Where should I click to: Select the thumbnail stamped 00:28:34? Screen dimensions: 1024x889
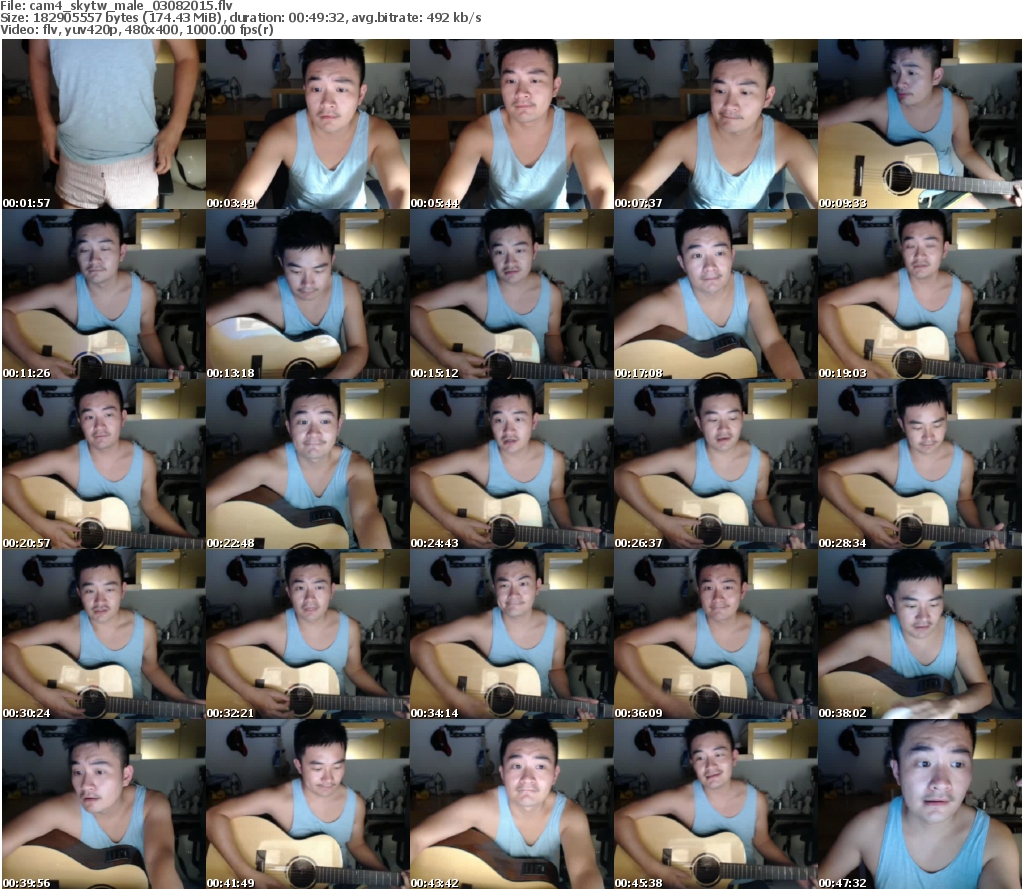pyautogui.click(x=920, y=464)
